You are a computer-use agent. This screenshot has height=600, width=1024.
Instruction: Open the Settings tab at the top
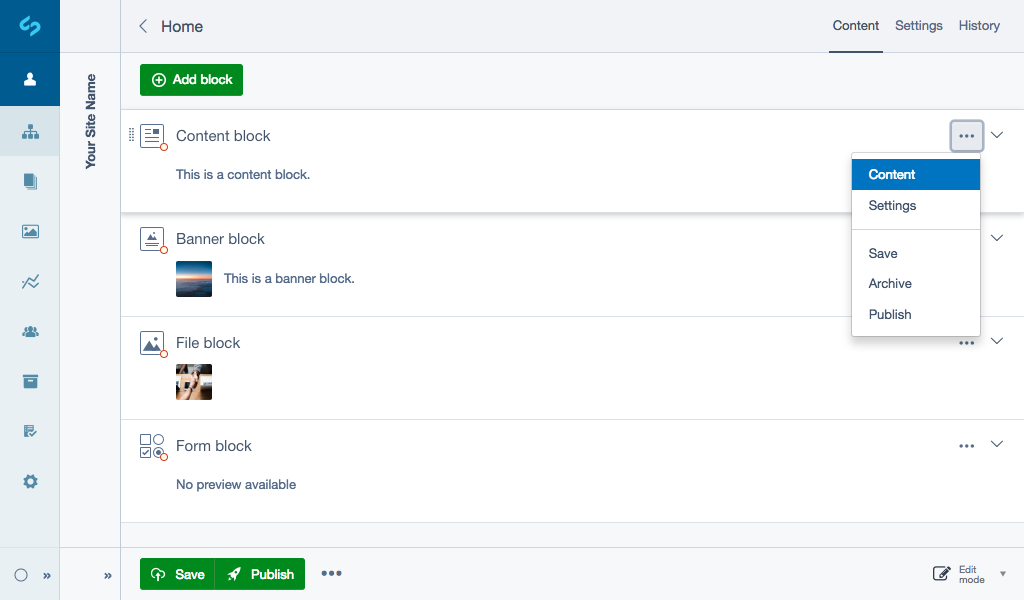coord(918,25)
